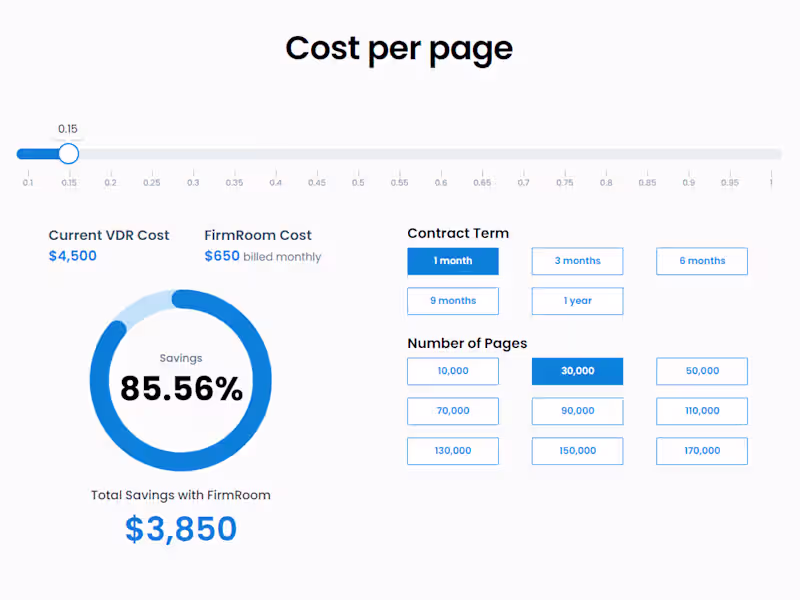Viewport: 800px width, 600px height.
Task: Click the 0.15 tick label under the slider
Action: [x=69, y=183]
